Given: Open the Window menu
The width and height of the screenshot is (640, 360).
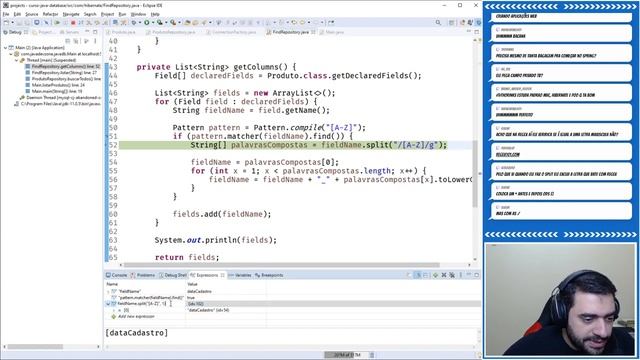Looking at the screenshot, I should (138, 14).
